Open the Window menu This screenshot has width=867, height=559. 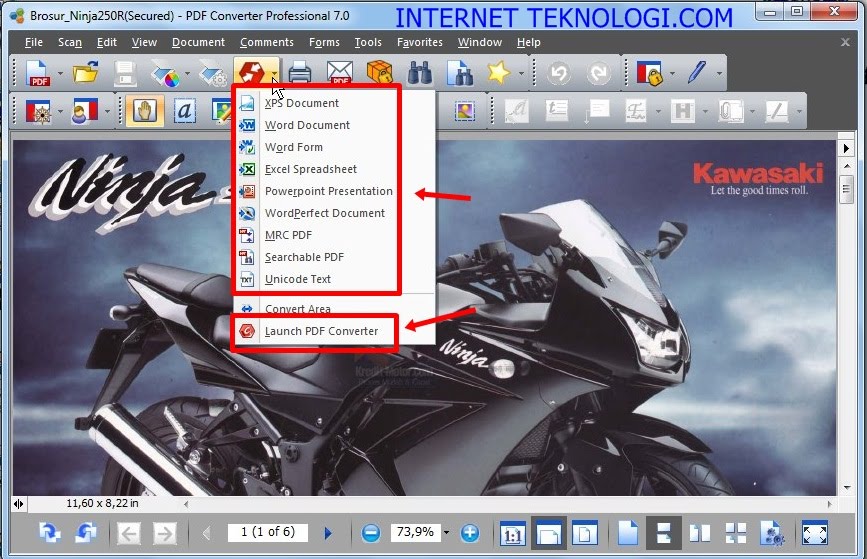[480, 42]
